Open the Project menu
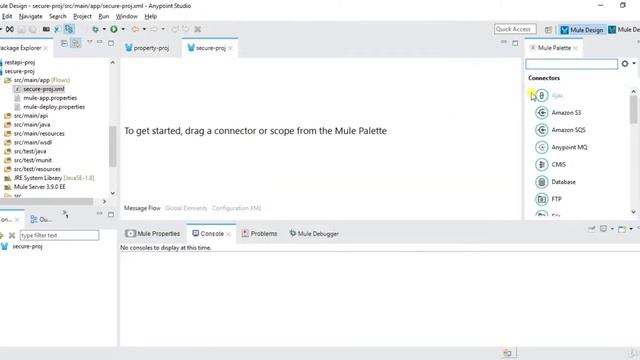This screenshot has height=360, width=640. tap(82, 16)
